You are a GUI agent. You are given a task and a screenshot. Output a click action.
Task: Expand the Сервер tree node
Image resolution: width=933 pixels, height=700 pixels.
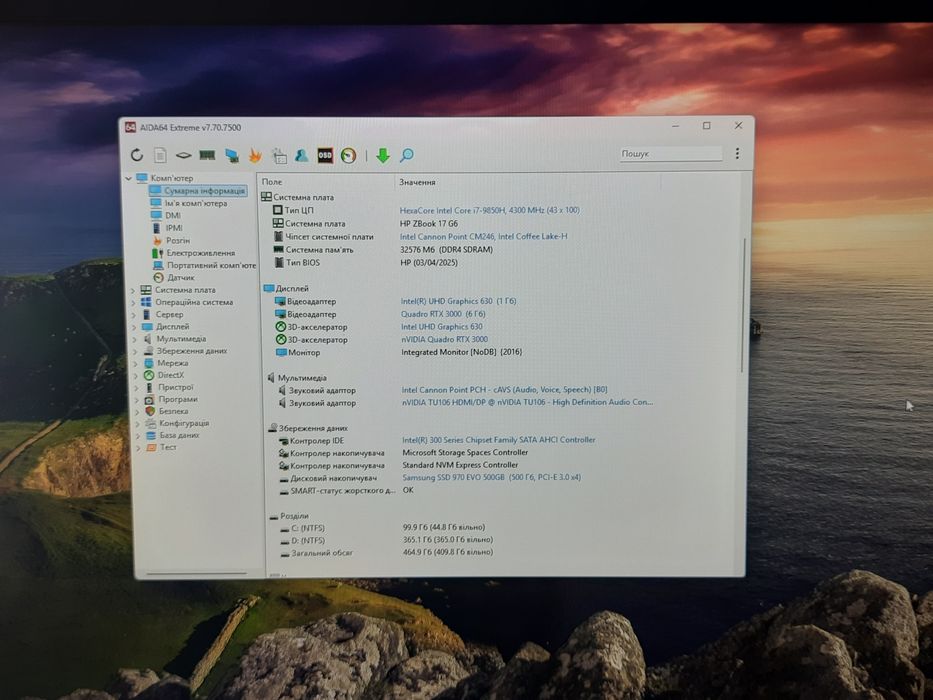pos(133,314)
